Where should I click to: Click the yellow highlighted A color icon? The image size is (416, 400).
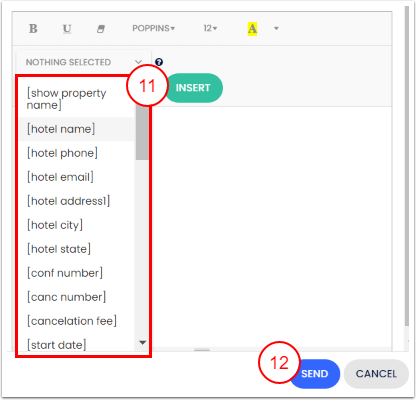(x=252, y=29)
